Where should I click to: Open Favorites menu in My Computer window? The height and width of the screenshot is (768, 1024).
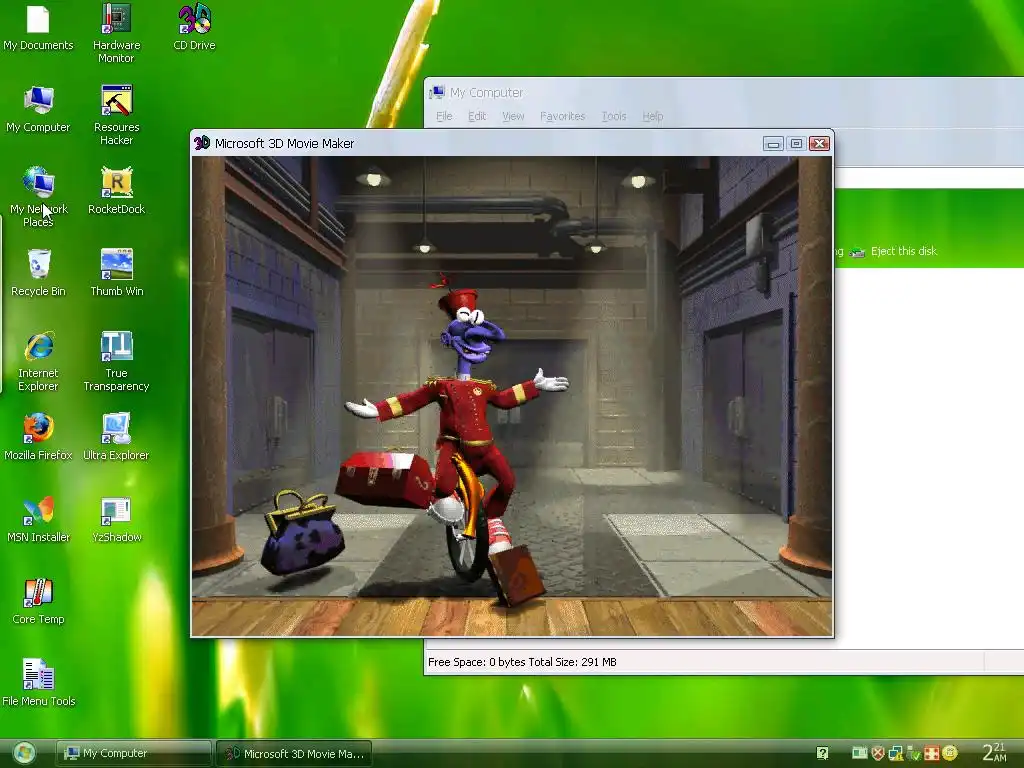coord(562,116)
